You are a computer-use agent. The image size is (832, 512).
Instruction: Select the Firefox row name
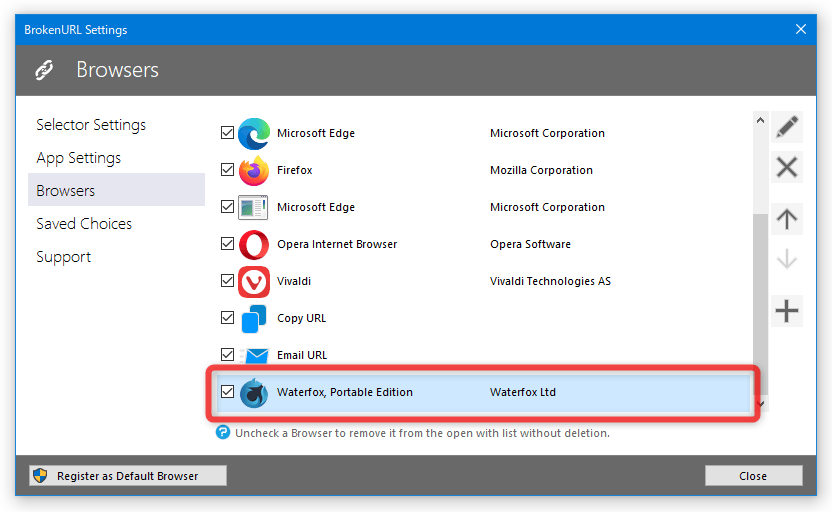(294, 170)
